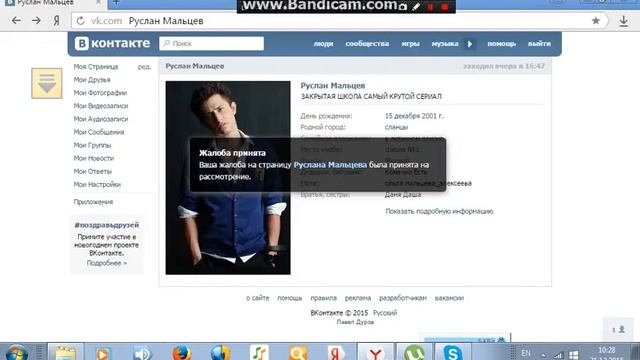Open 'Мои Ответы'

pos(92,171)
